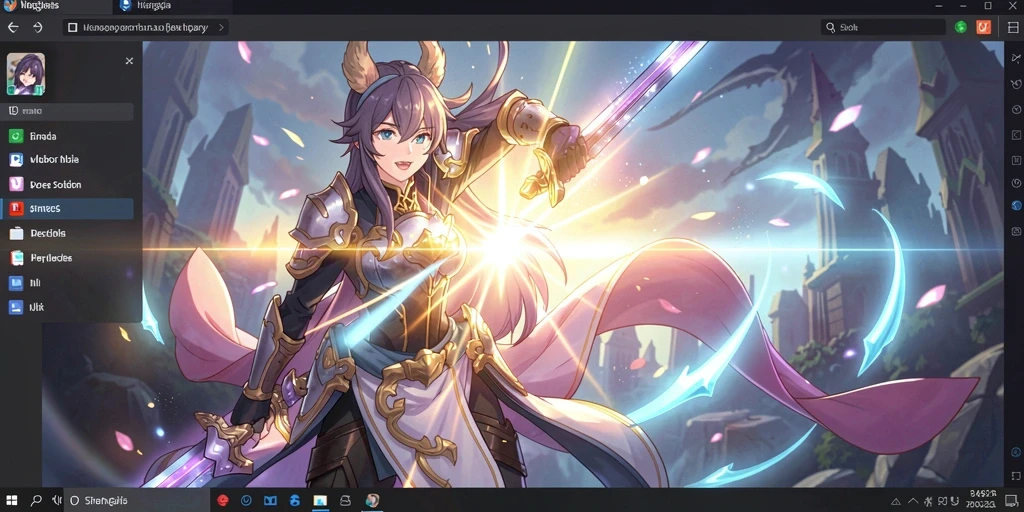Toggle the split panel layout icon
The image size is (1024, 512).
tap(1013, 27)
